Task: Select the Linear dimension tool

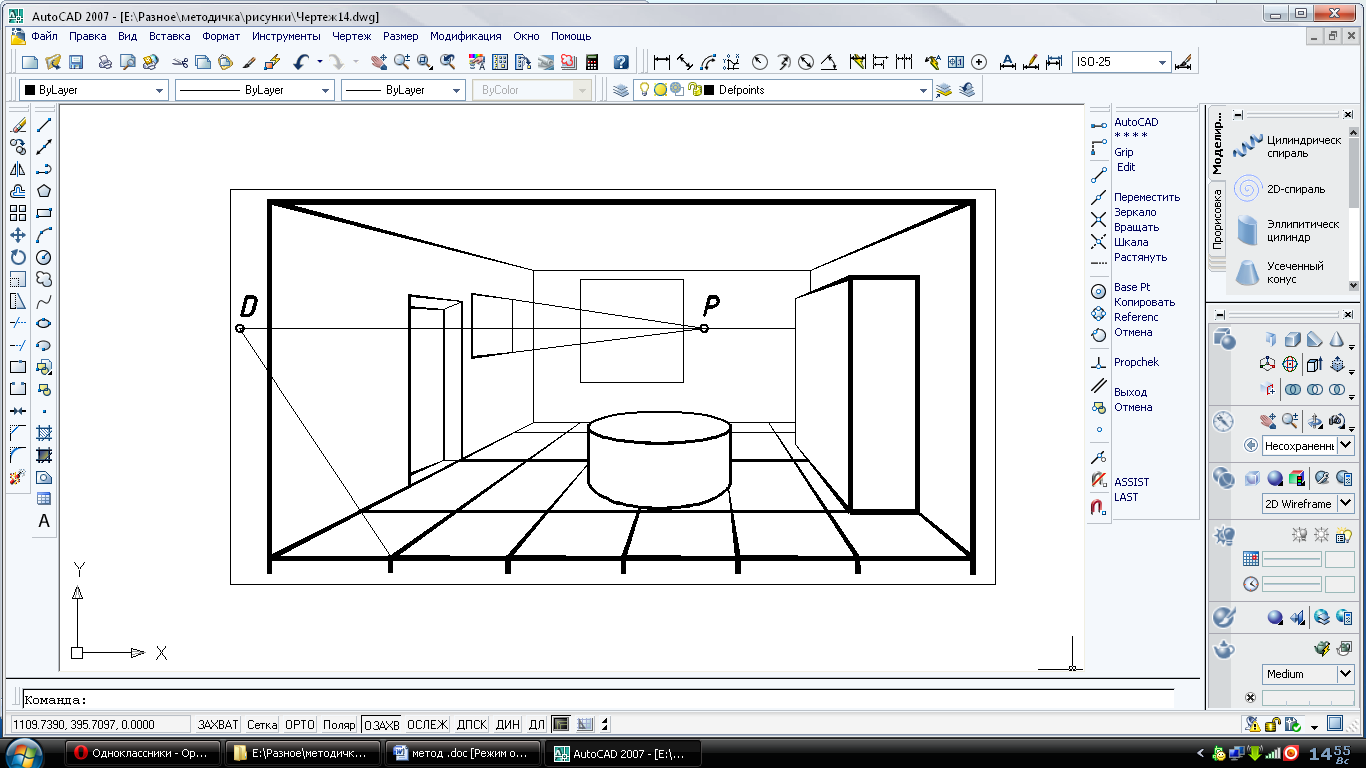Action: (x=661, y=62)
